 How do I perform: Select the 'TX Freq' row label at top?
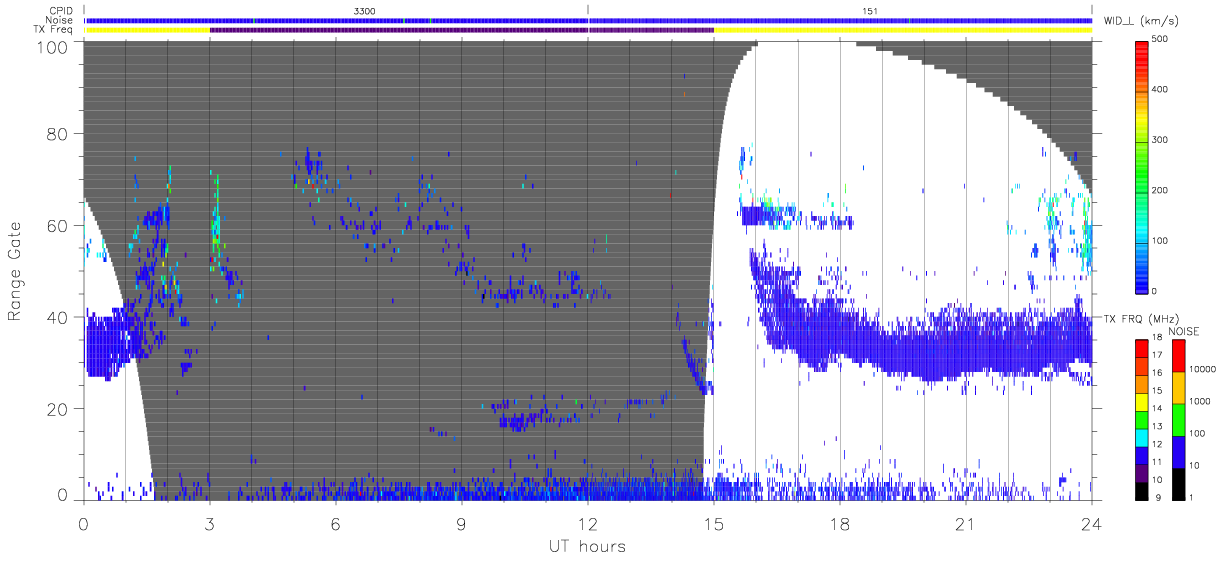pyautogui.click(x=54, y=30)
